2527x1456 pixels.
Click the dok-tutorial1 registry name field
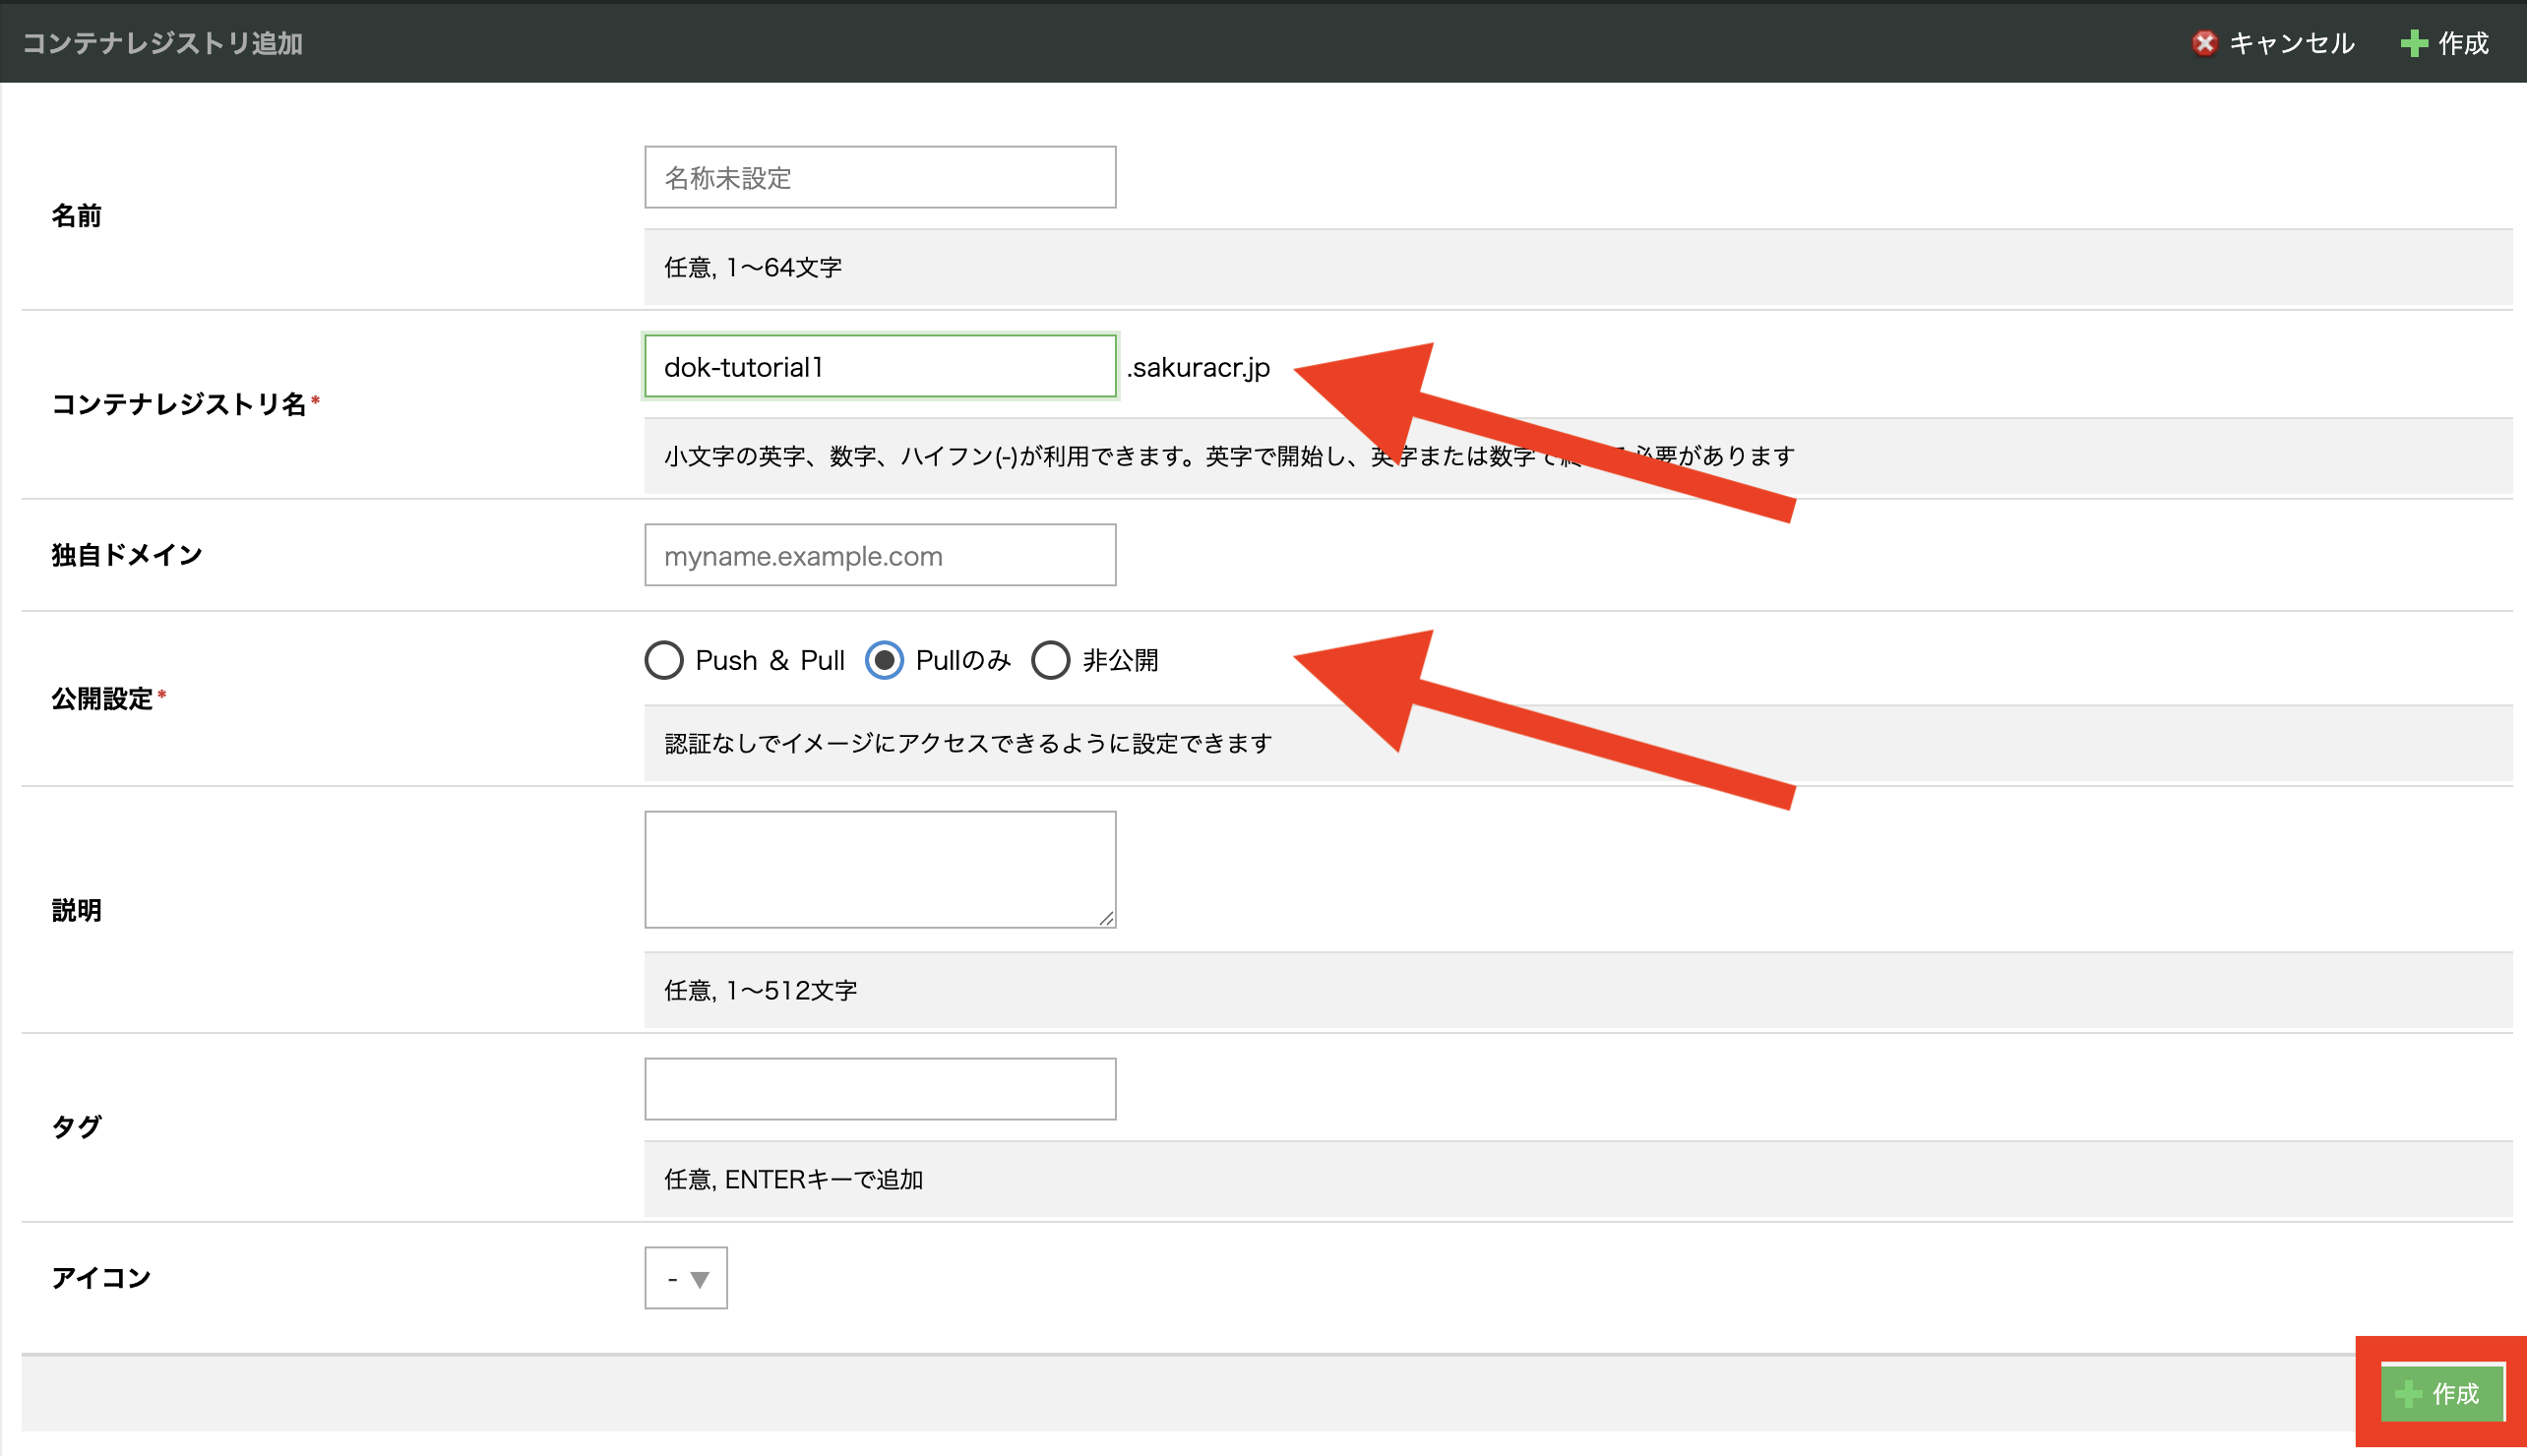(x=880, y=367)
